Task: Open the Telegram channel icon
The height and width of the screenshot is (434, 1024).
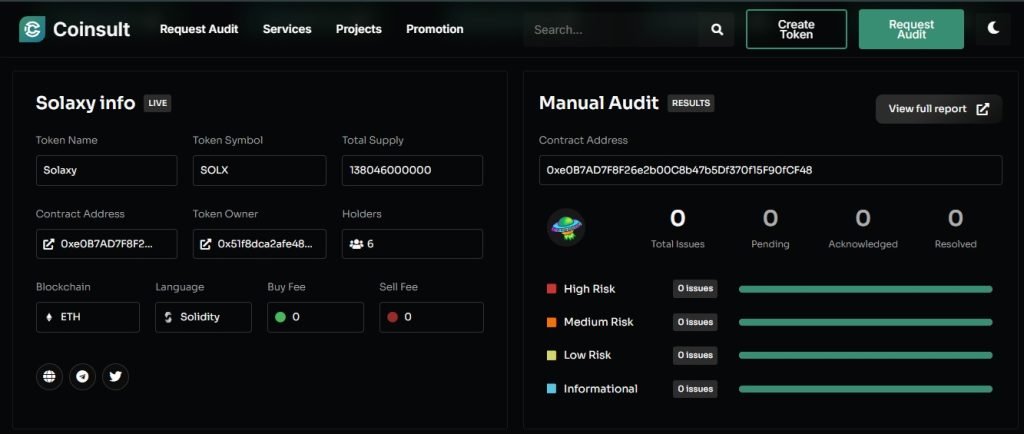Action: pyautogui.click(x=82, y=377)
